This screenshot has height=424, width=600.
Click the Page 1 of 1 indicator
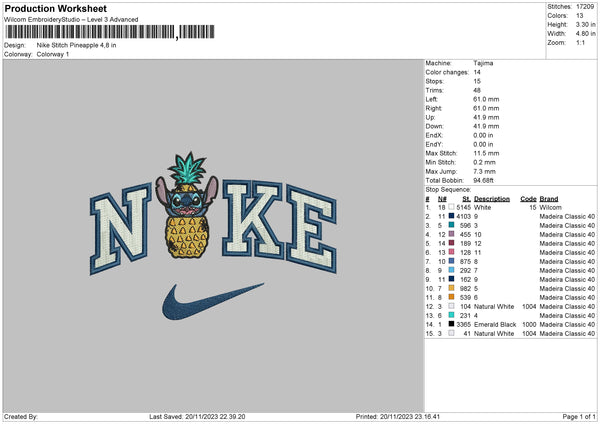[x=579, y=417]
